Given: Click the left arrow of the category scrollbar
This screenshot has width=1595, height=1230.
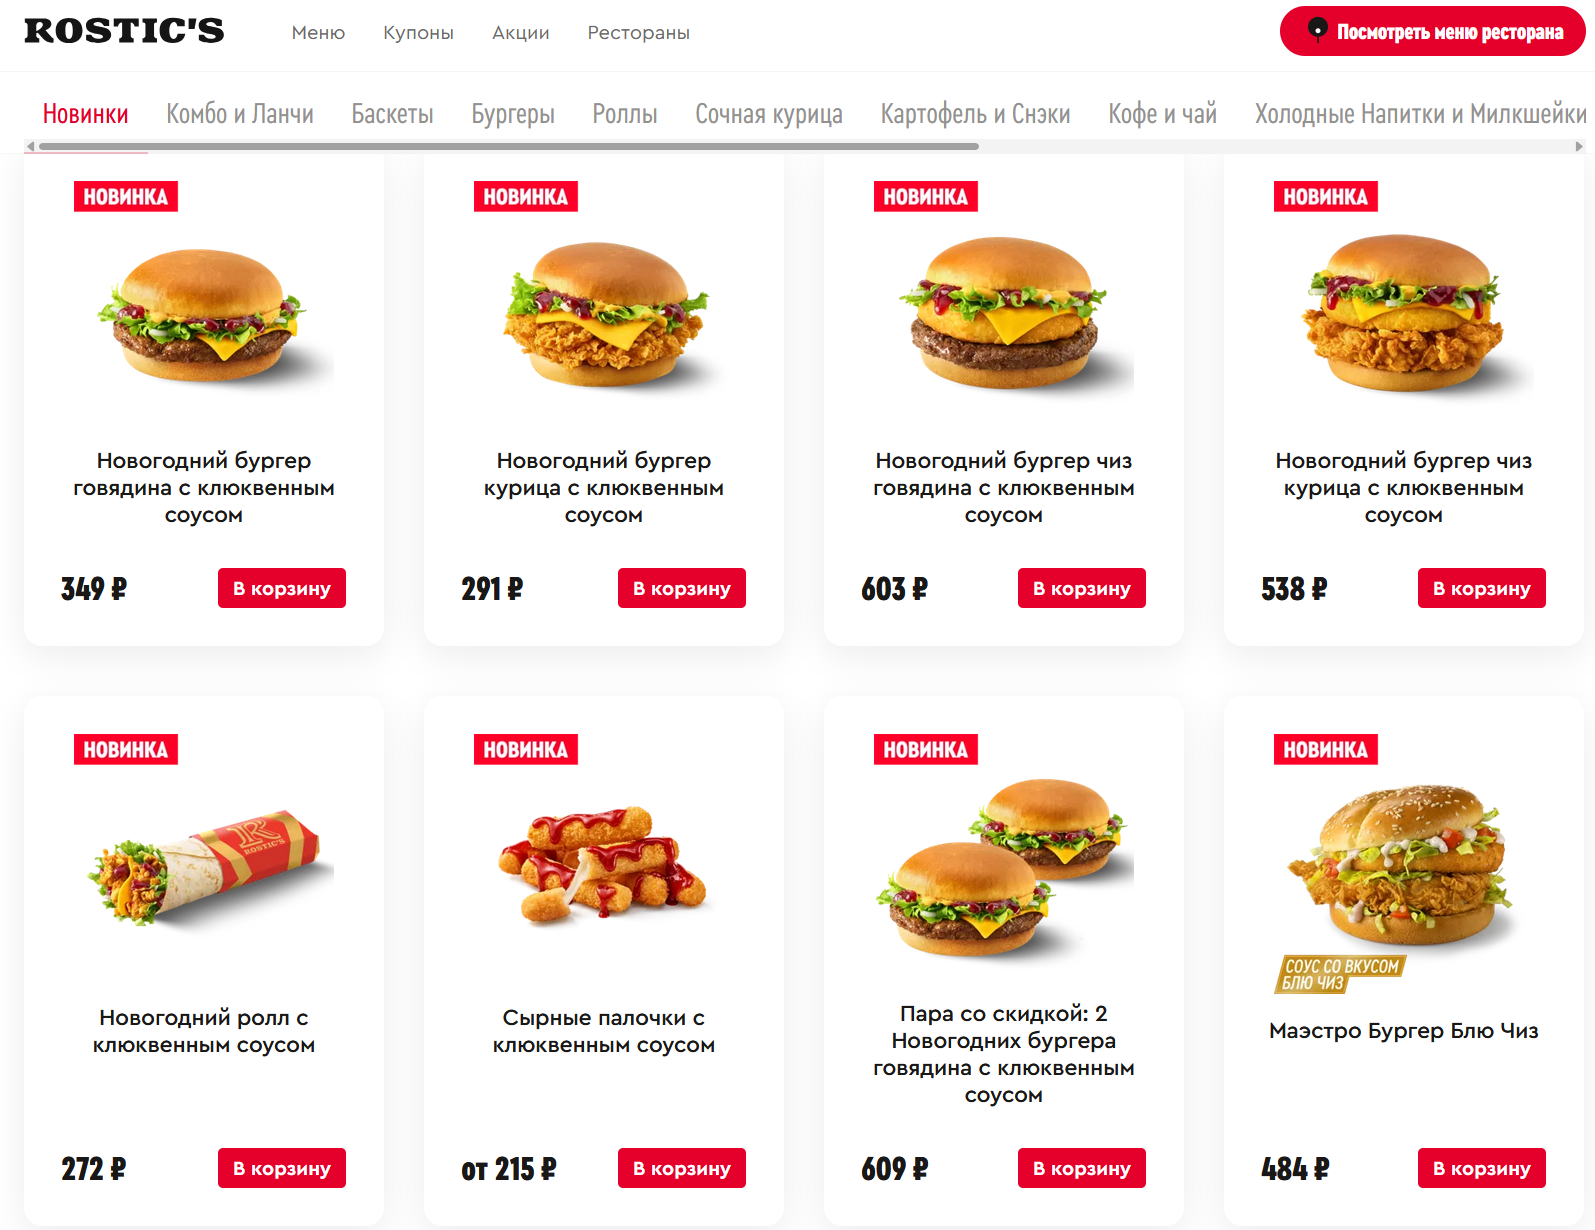Looking at the screenshot, I should pos(30,146).
